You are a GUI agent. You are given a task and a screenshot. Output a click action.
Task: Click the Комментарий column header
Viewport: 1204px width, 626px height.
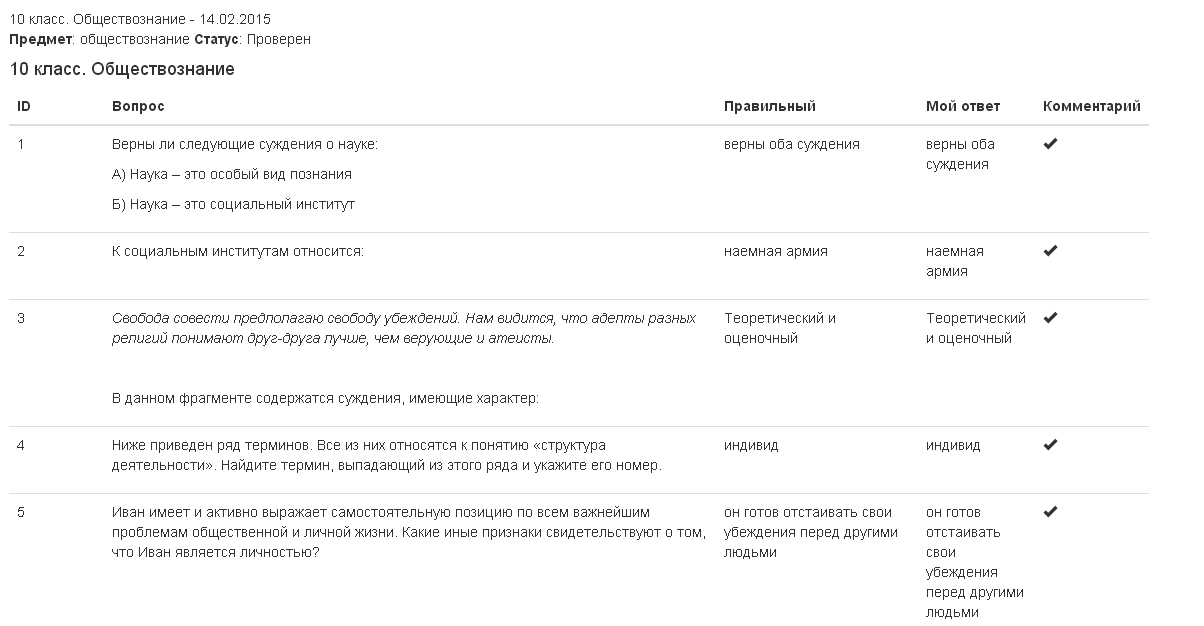coord(1091,106)
